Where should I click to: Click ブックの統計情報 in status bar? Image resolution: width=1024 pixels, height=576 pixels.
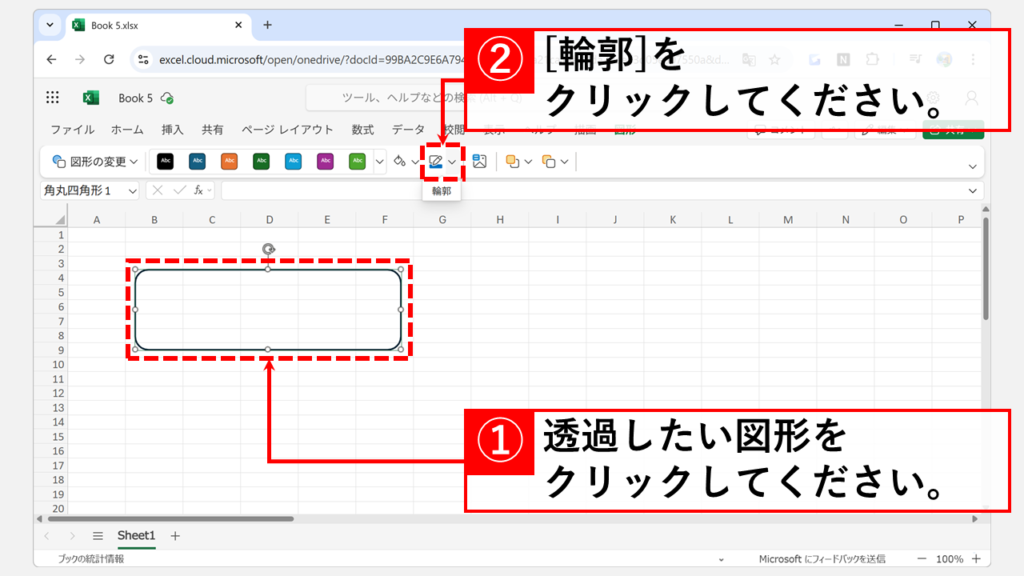(91, 559)
